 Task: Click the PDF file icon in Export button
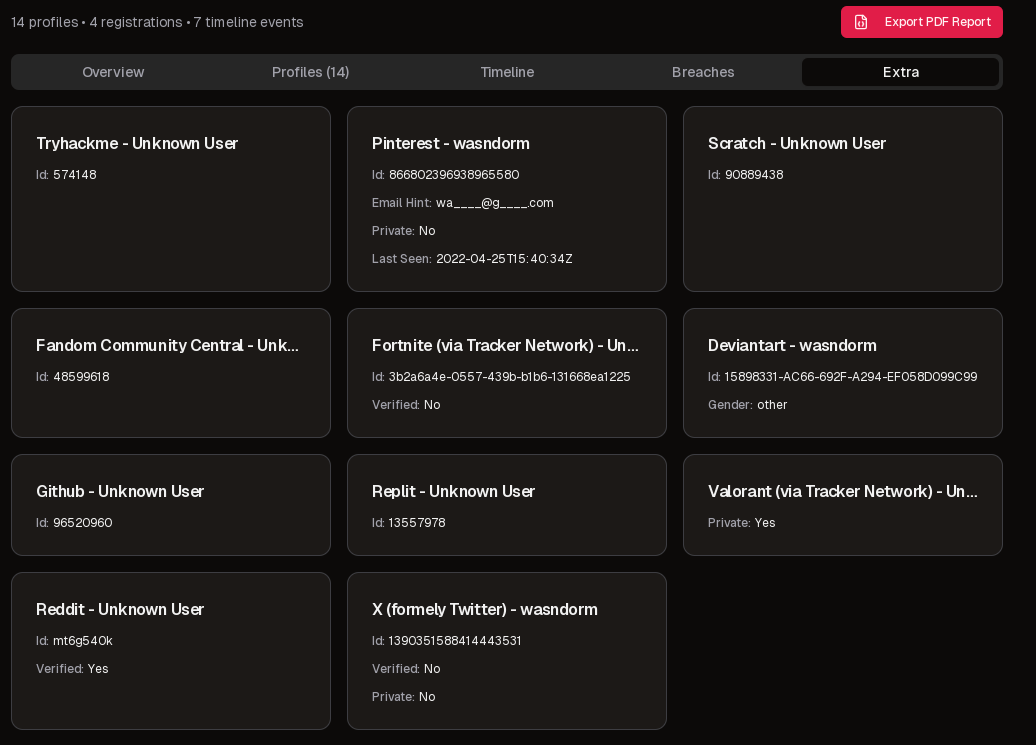861,22
